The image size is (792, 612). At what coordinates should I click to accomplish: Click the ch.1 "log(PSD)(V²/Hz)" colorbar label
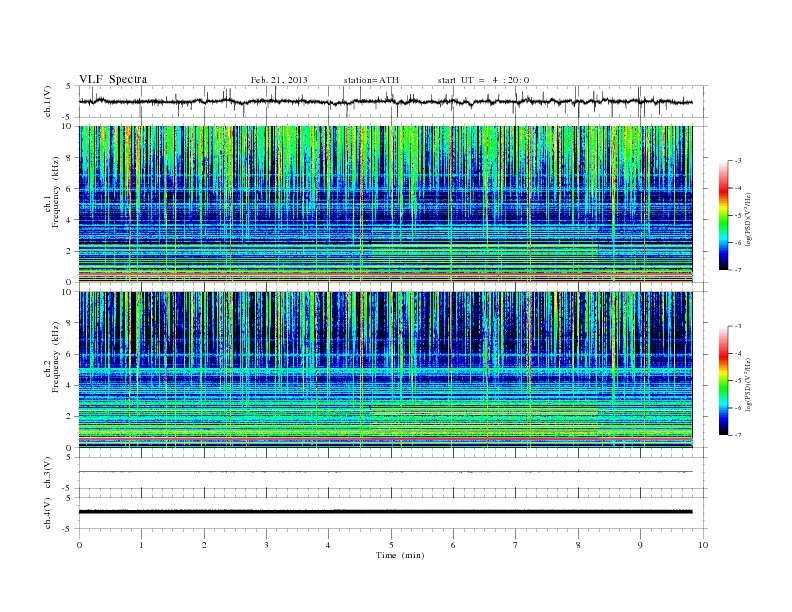tap(748, 219)
